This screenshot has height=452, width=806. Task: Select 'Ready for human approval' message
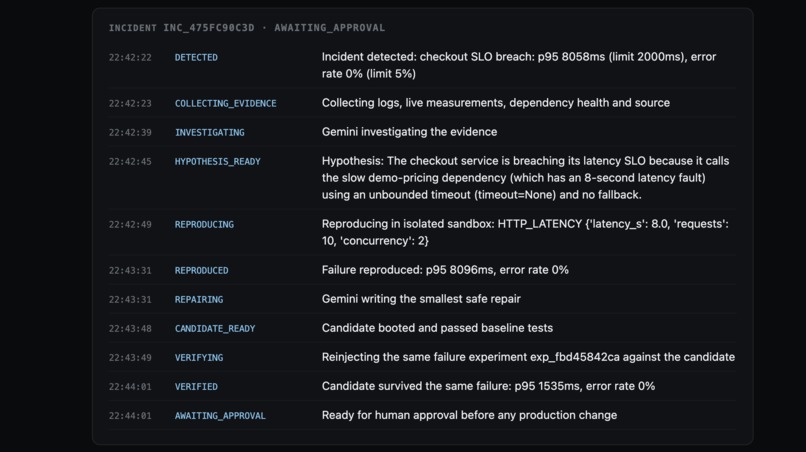tap(469, 415)
